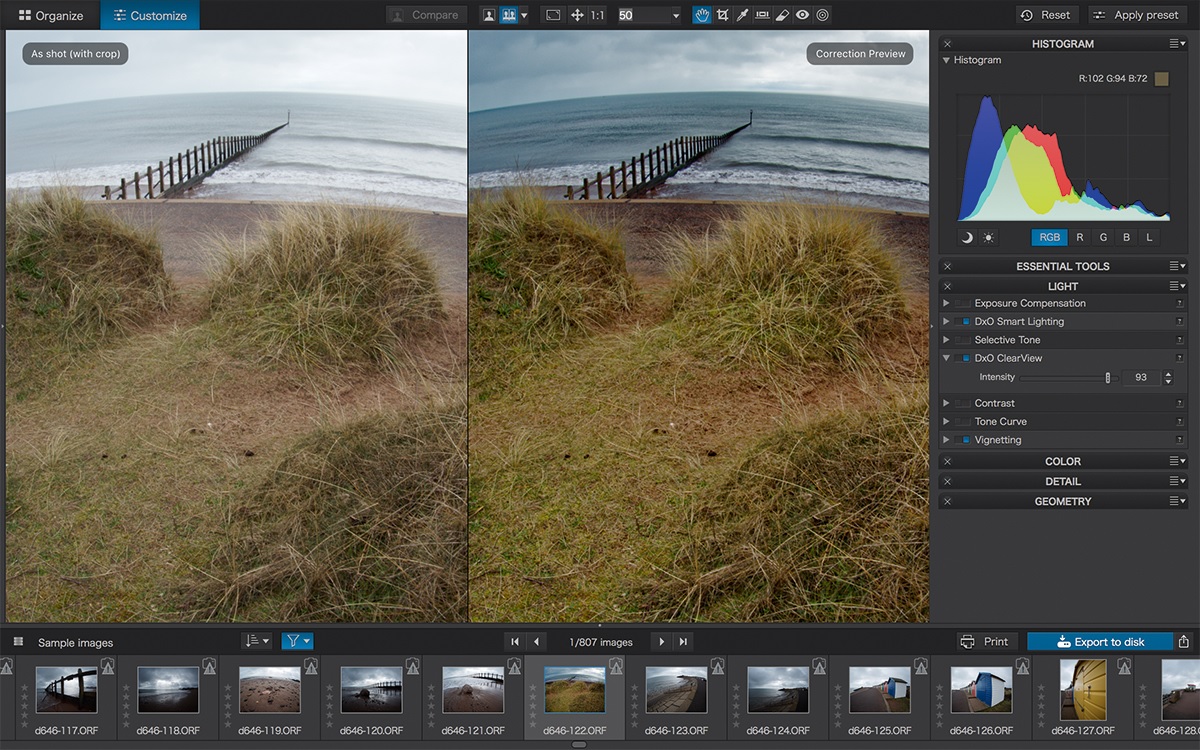Image resolution: width=1200 pixels, height=750 pixels.
Task: Expand the Exposure Compensation section
Action: click(946, 304)
